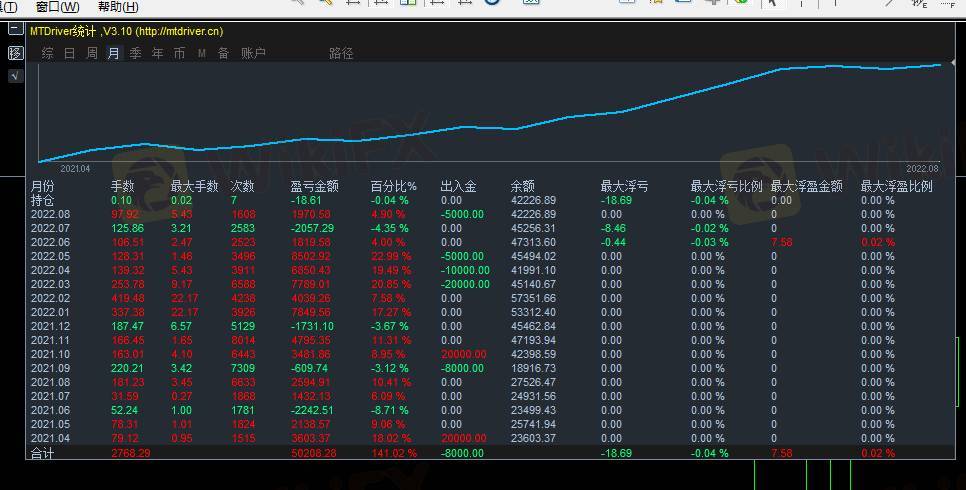Screen dimensions: 966x490
Task: Click the 2021.04 chart start label
Action: tap(75, 168)
